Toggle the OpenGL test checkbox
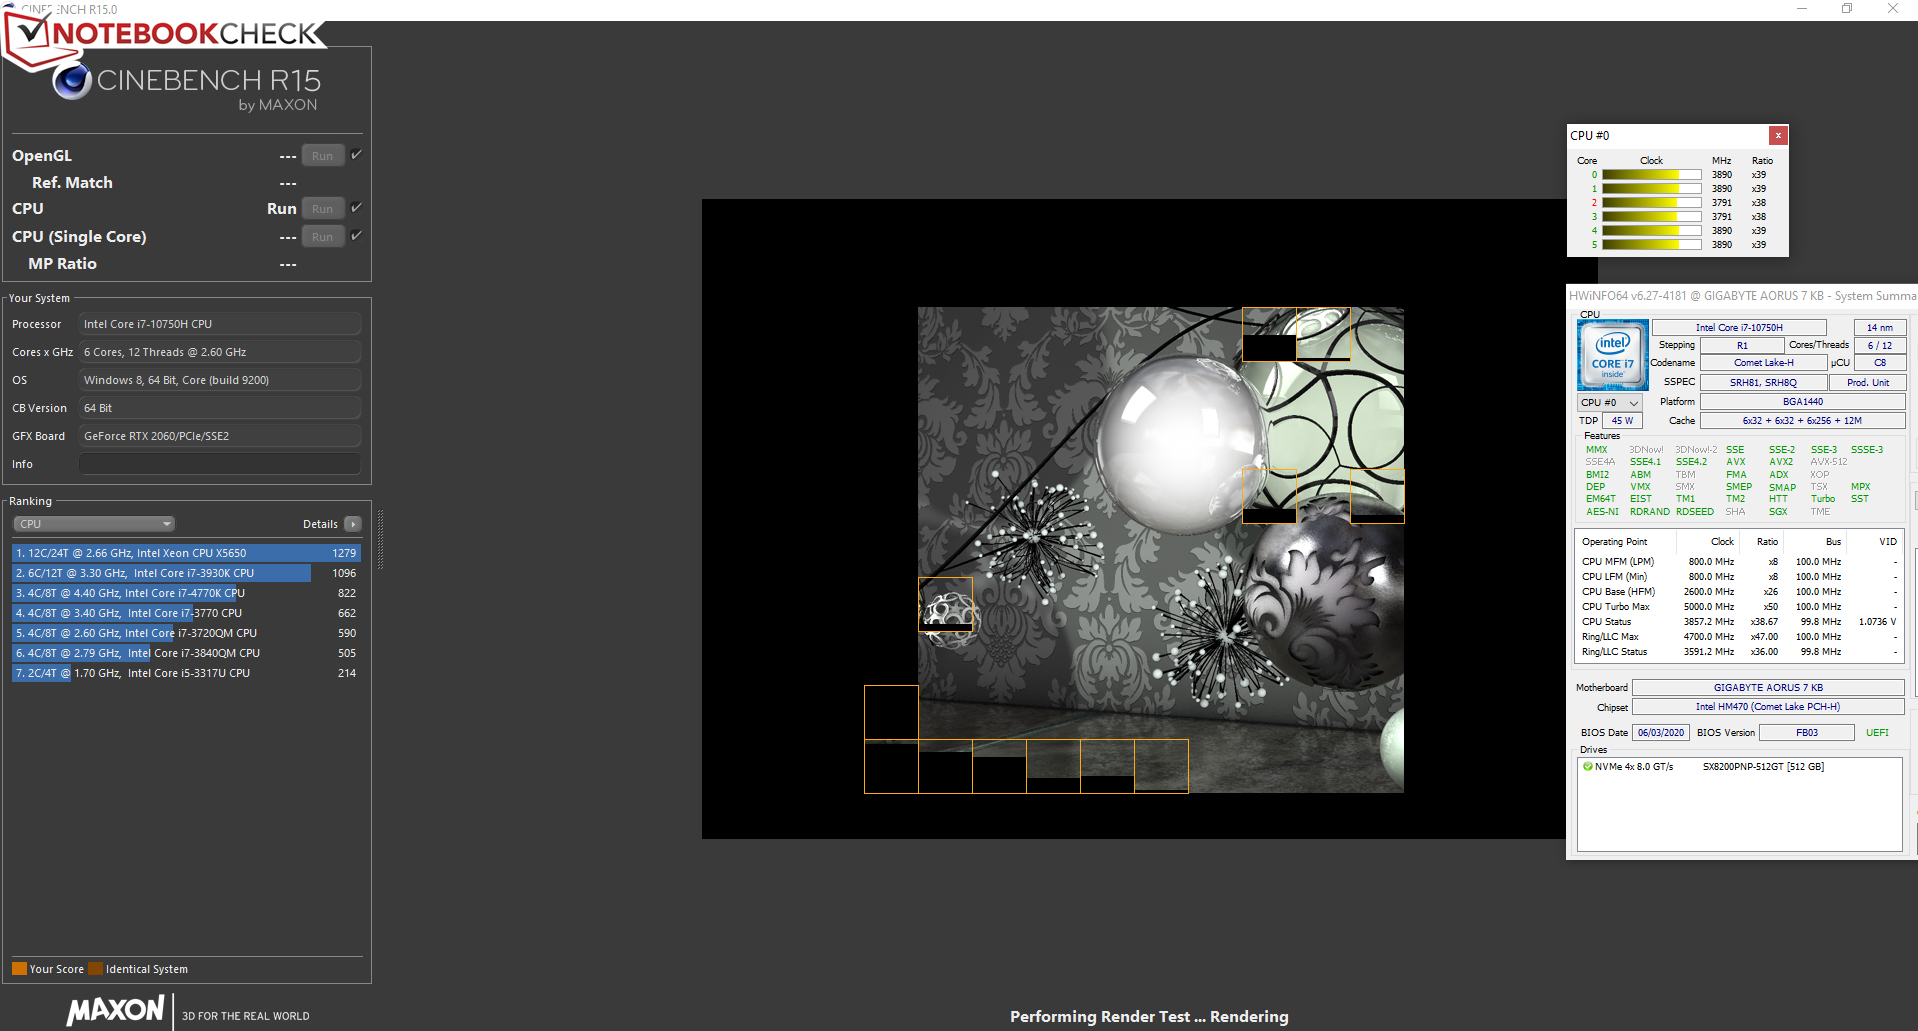Viewport: 1918px width, 1031px height. point(356,155)
